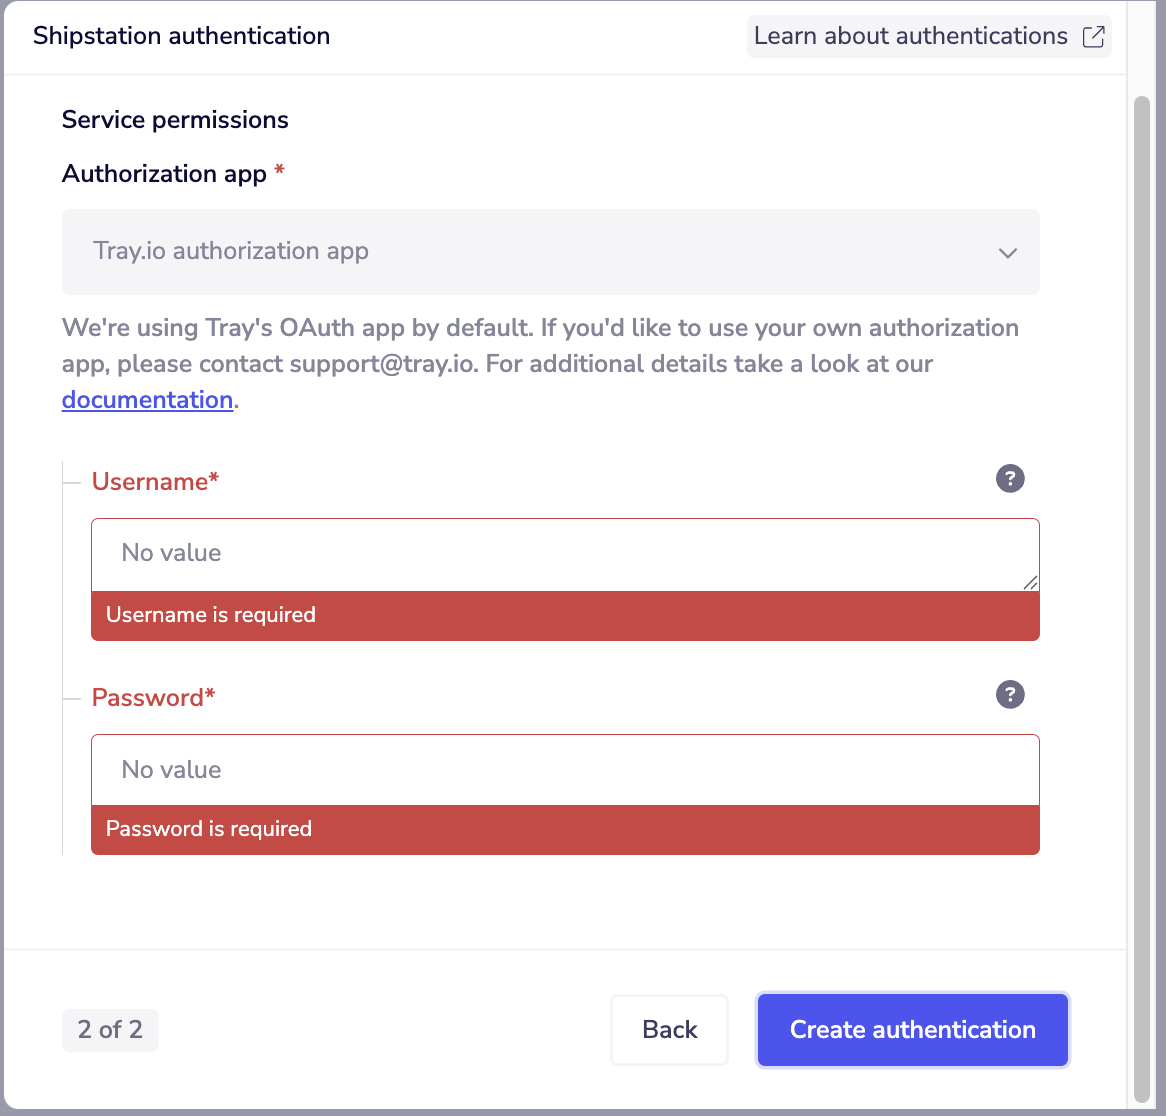Go back using the Back button
The image size is (1166, 1116).
(669, 1029)
